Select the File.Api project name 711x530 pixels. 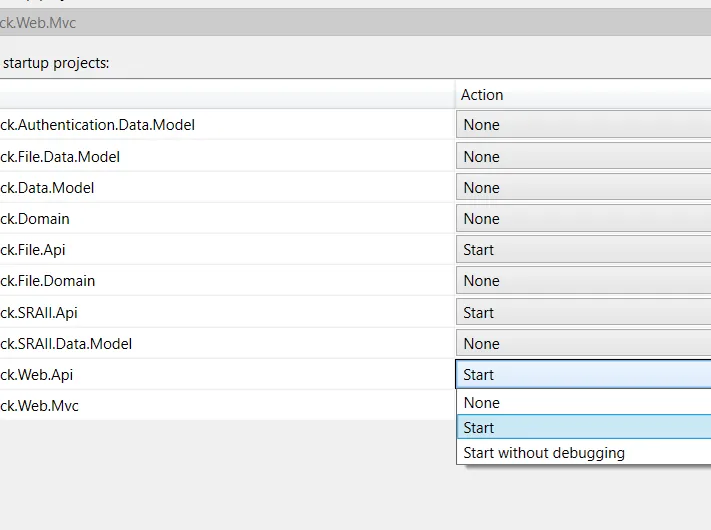pos(34,250)
